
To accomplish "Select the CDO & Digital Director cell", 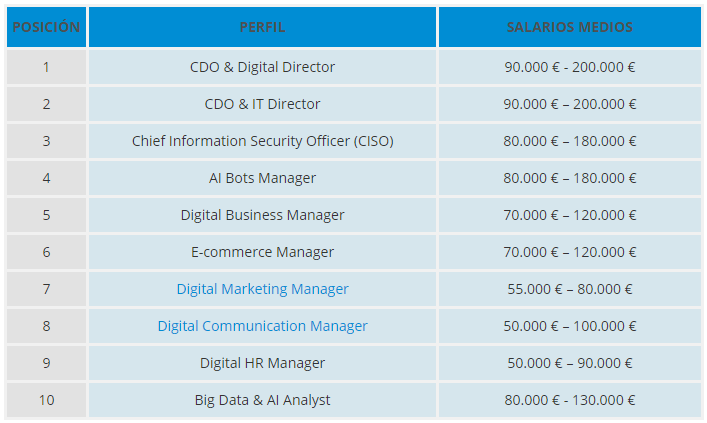I will 262,67.
